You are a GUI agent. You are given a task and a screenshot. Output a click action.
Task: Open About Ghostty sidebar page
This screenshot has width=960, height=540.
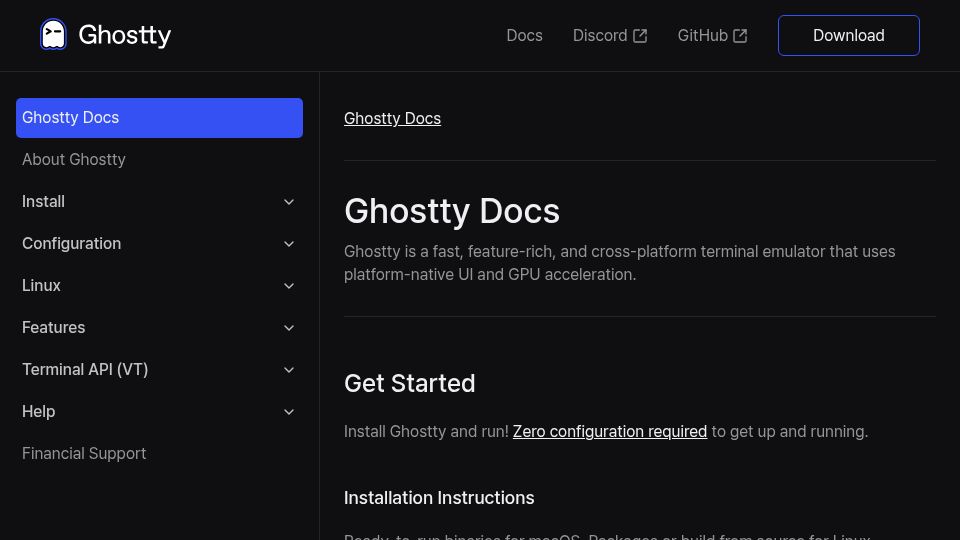73,159
